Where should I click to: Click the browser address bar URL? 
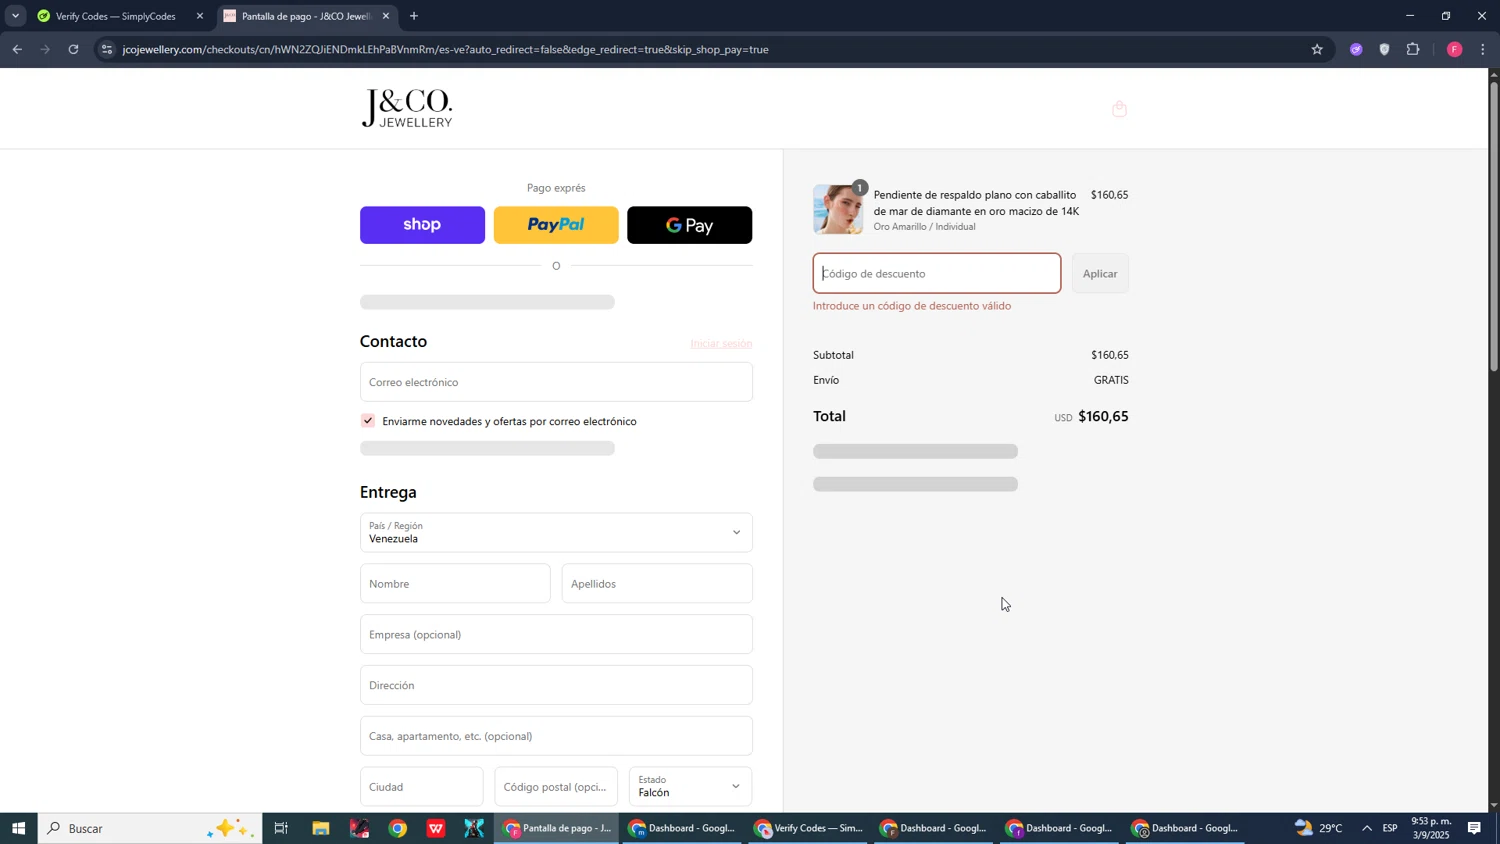click(x=445, y=49)
